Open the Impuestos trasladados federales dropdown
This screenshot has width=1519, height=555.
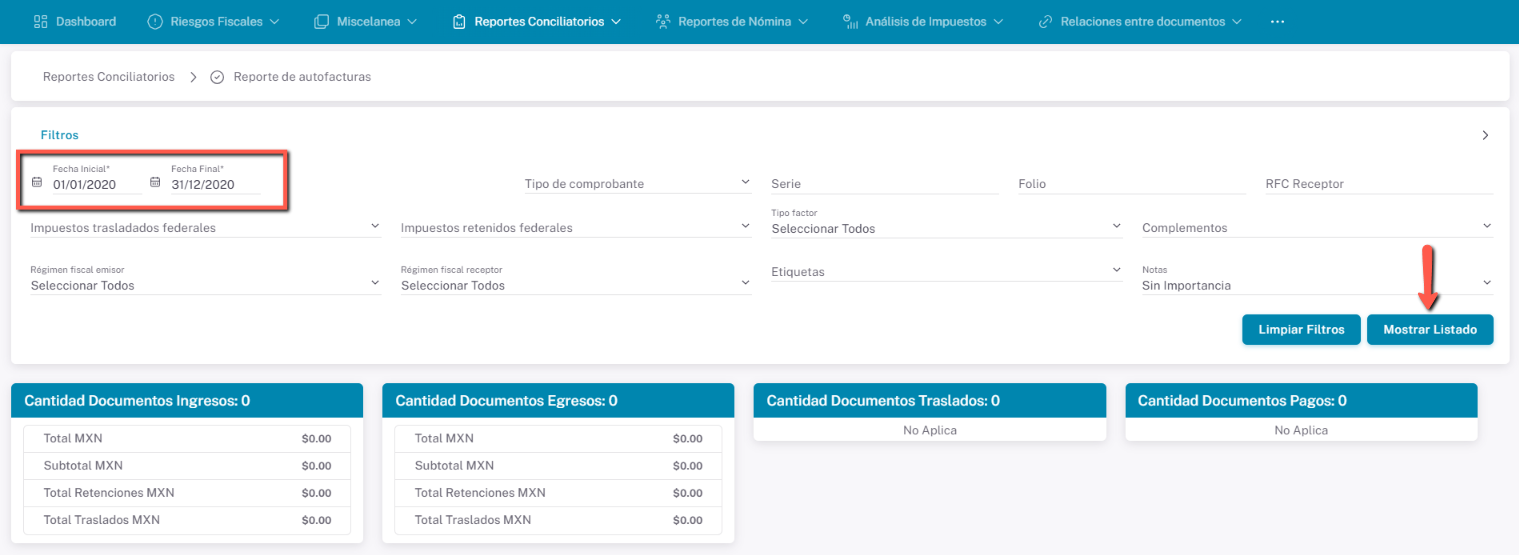[x=375, y=226]
